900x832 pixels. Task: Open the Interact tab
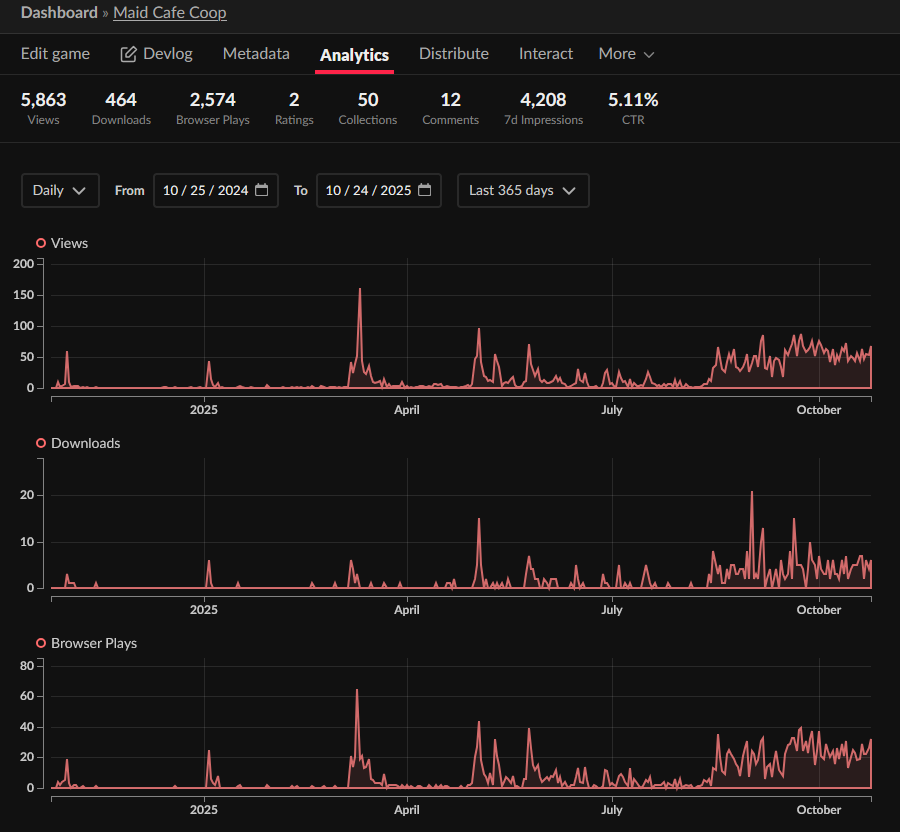(546, 54)
